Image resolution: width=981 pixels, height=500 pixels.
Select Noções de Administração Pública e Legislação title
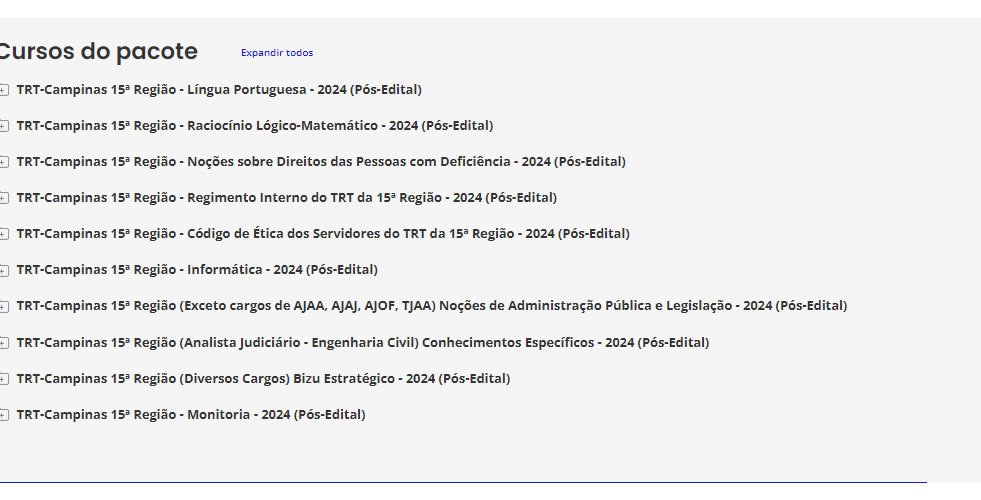click(432, 306)
